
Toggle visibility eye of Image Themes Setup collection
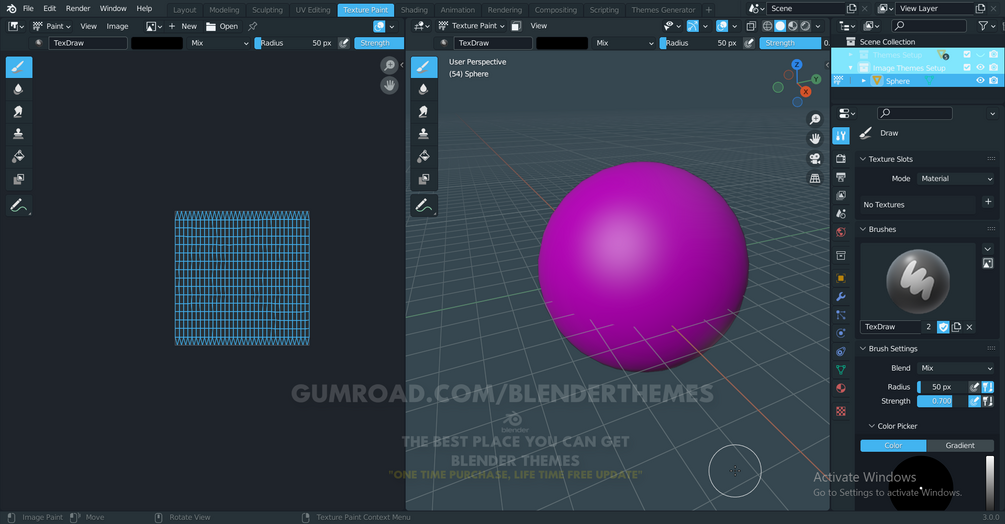coord(980,67)
